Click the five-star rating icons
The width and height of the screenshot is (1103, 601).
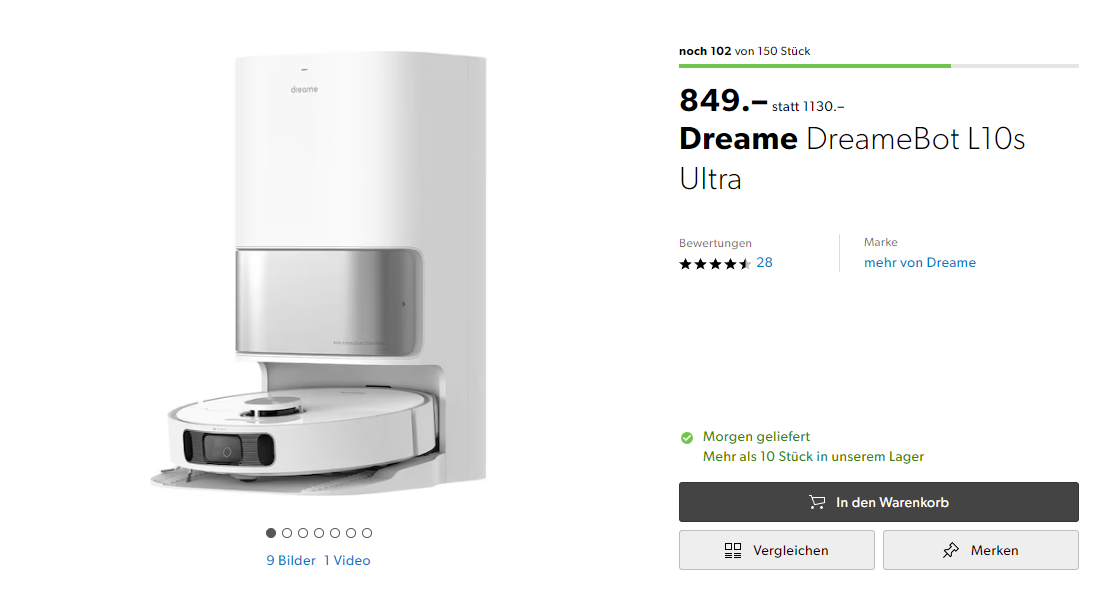click(x=715, y=264)
